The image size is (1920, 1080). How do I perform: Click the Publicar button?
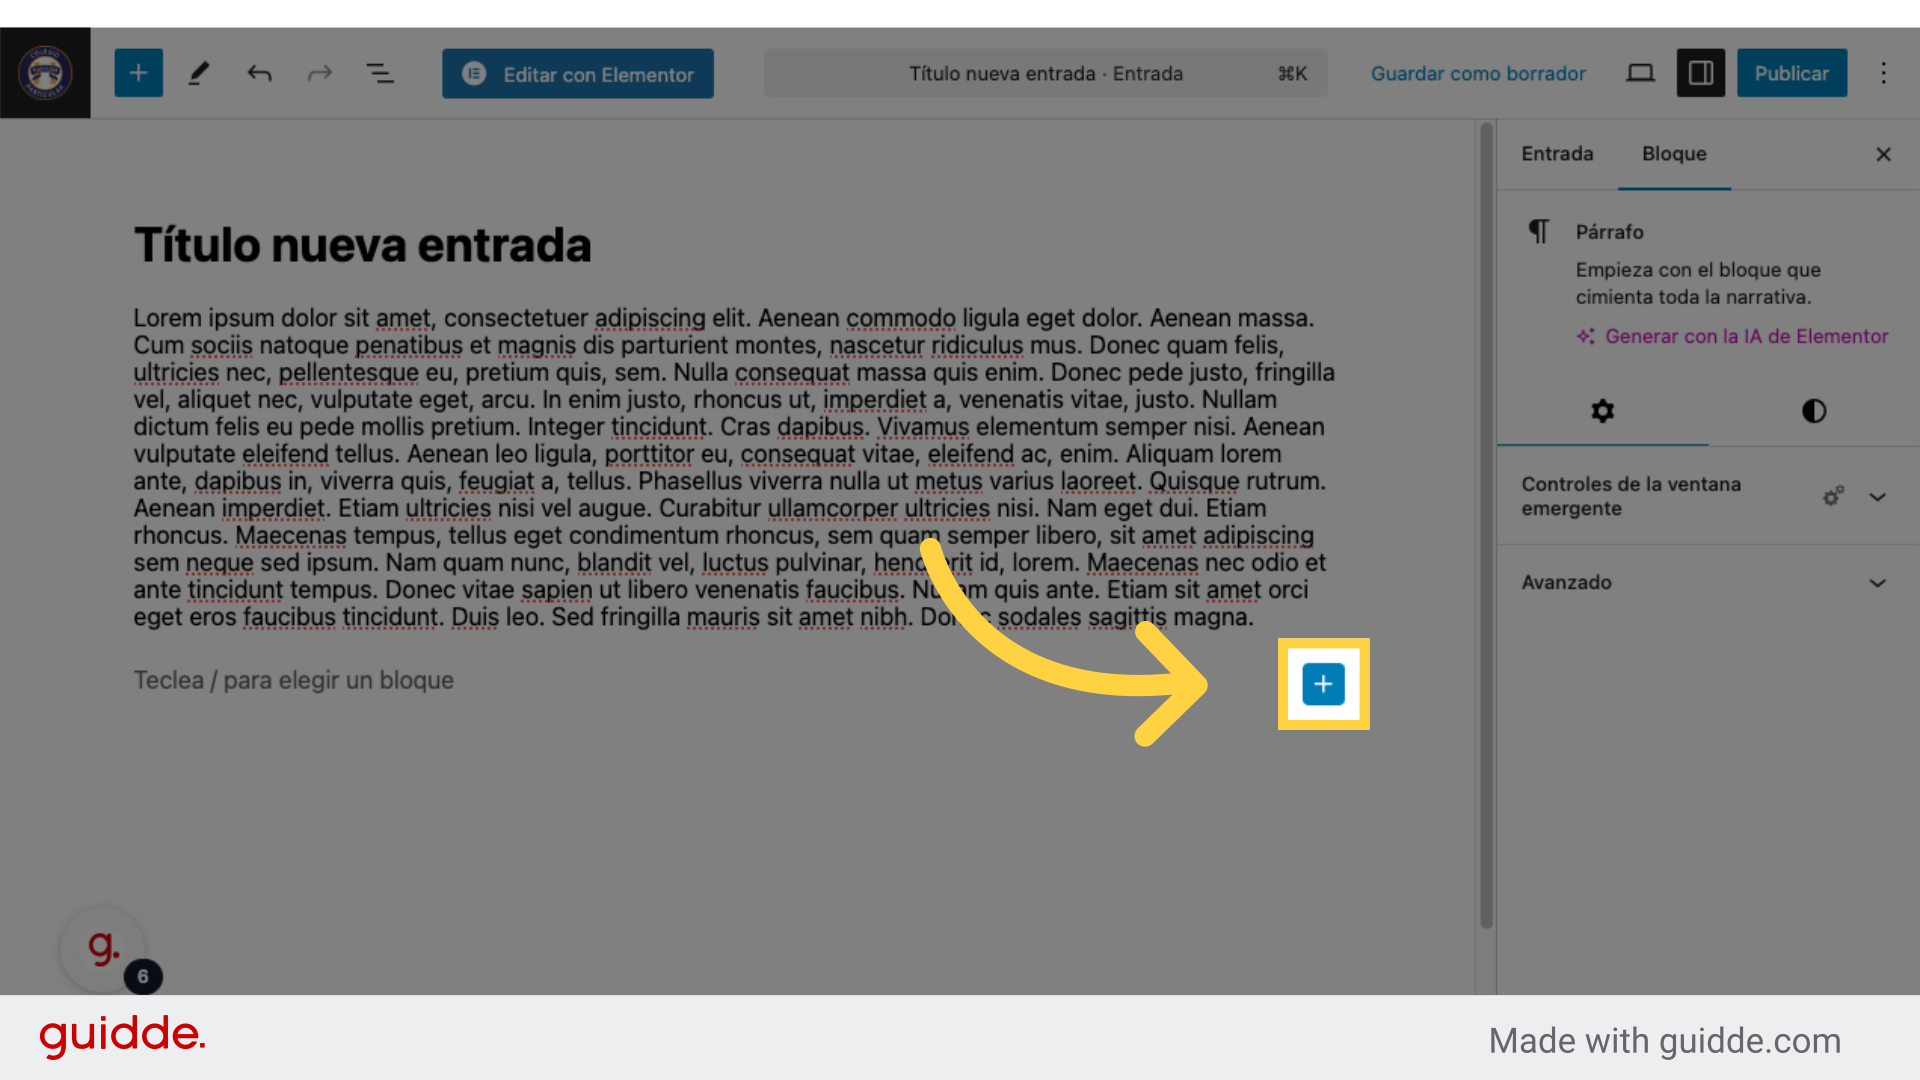coord(1791,73)
